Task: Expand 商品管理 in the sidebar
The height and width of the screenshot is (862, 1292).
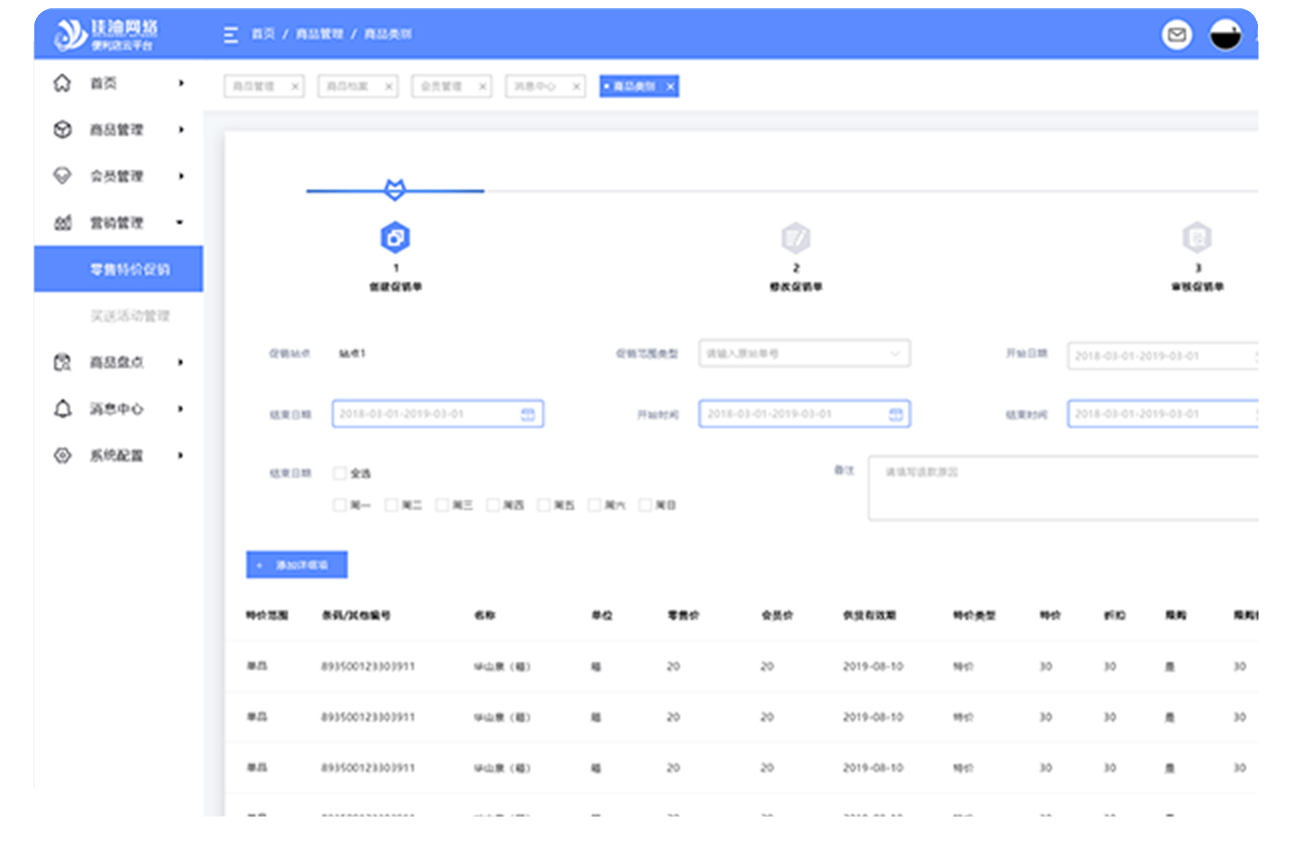Action: click(x=118, y=129)
